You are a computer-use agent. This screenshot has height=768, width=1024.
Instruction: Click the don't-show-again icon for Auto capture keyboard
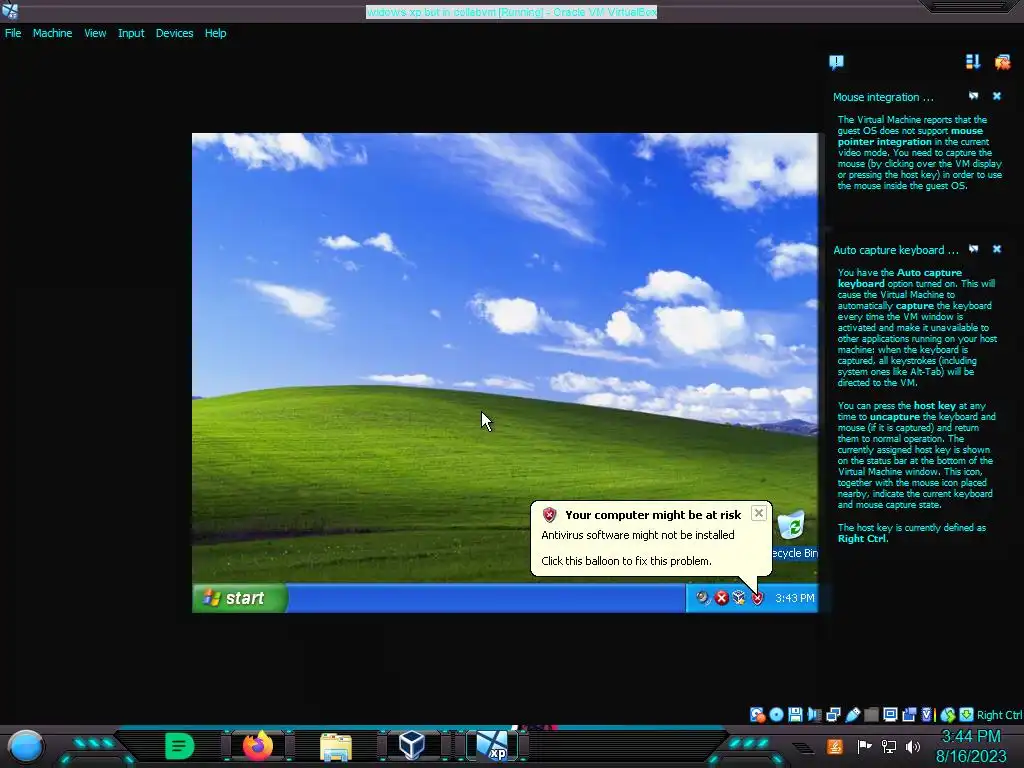974,249
